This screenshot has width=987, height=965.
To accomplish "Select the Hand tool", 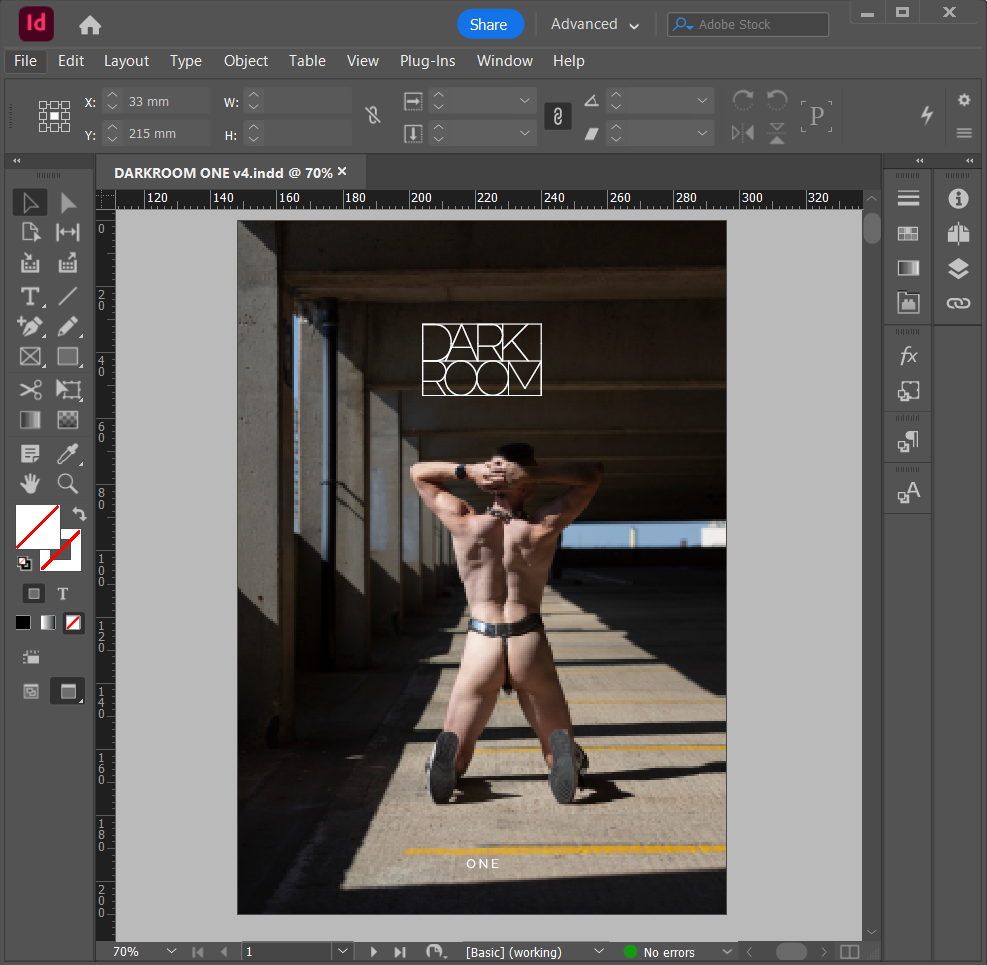I will click(x=30, y=483).
